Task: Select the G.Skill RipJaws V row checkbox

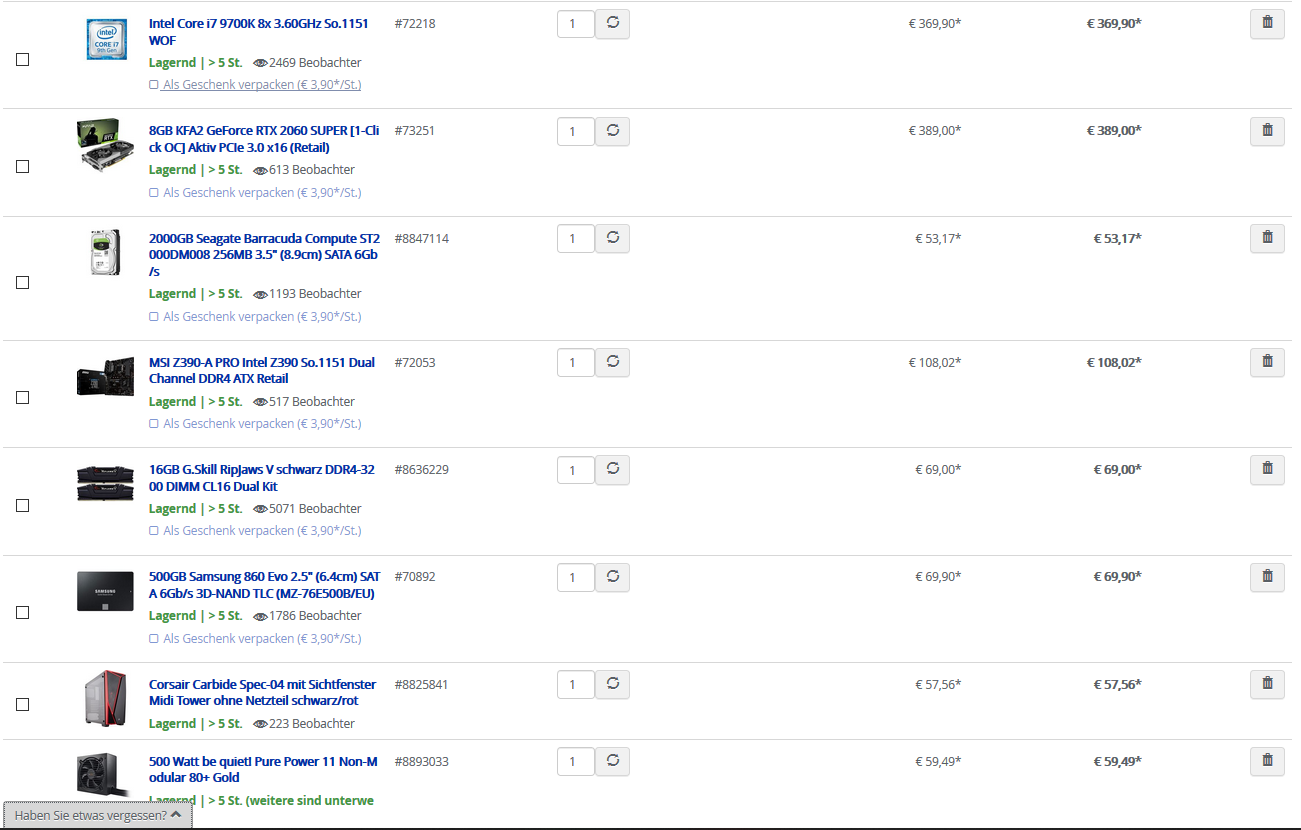Action: pyautogui.click(x=23, y=505)
